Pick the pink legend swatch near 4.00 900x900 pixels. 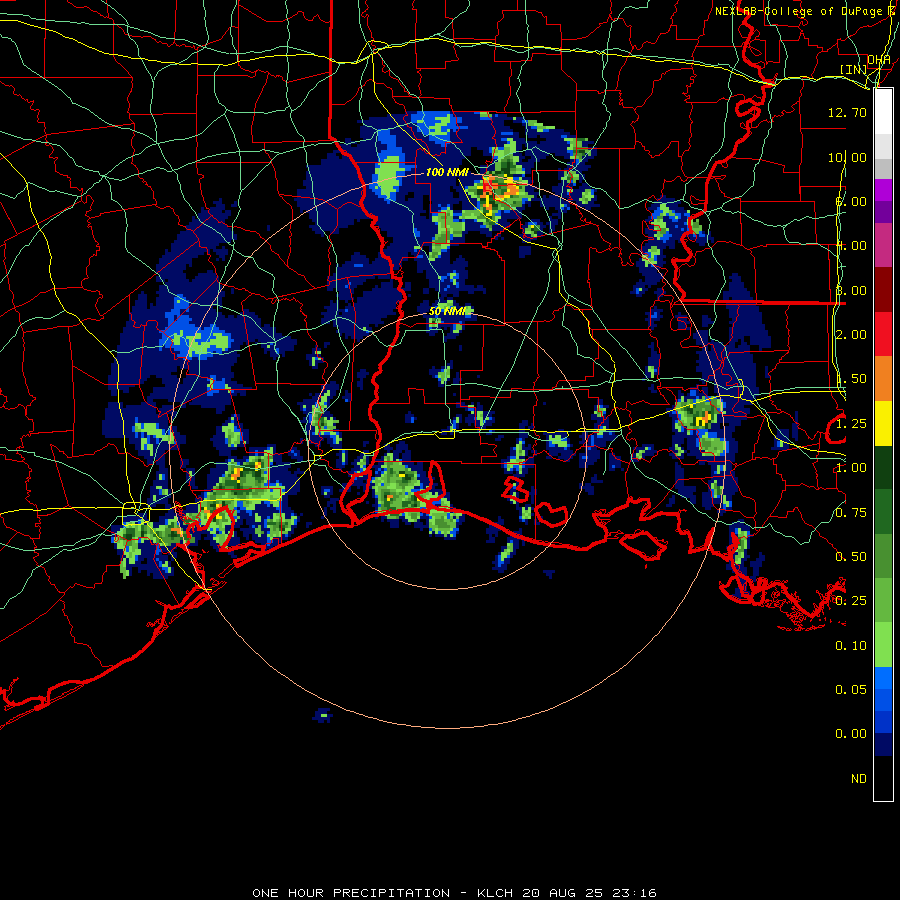coord(883,245)
